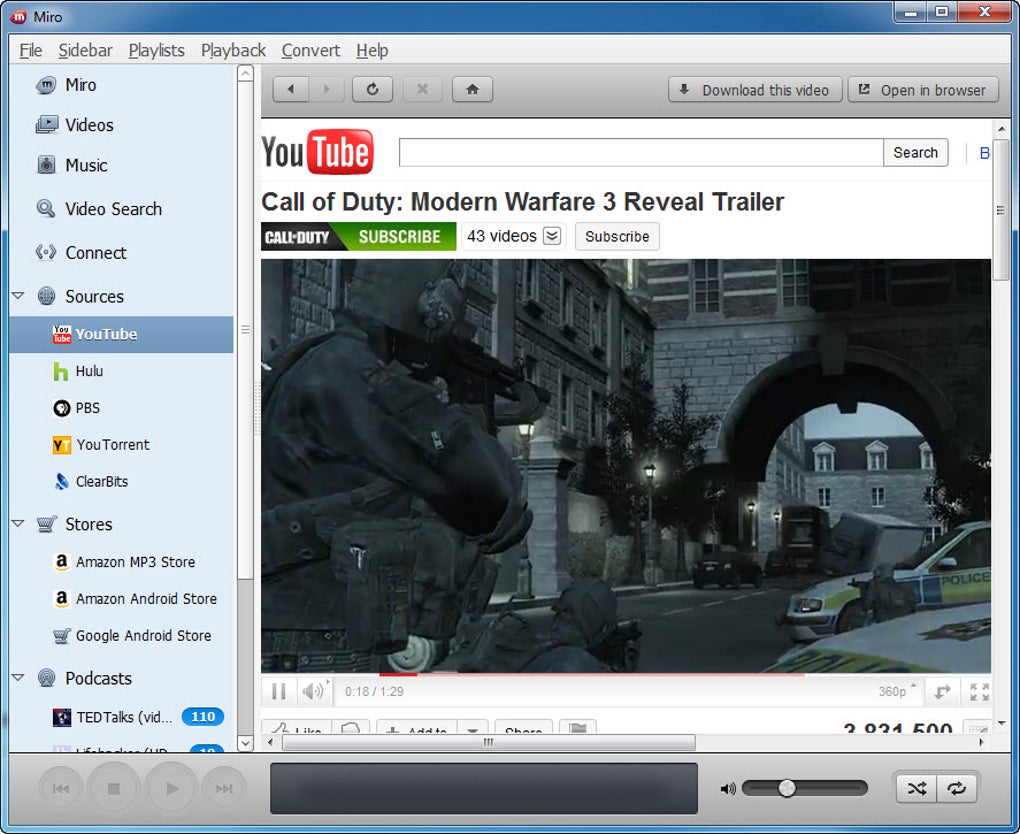The image size is (1020, 834).
Task: Open the File menu
Action: 31,50
